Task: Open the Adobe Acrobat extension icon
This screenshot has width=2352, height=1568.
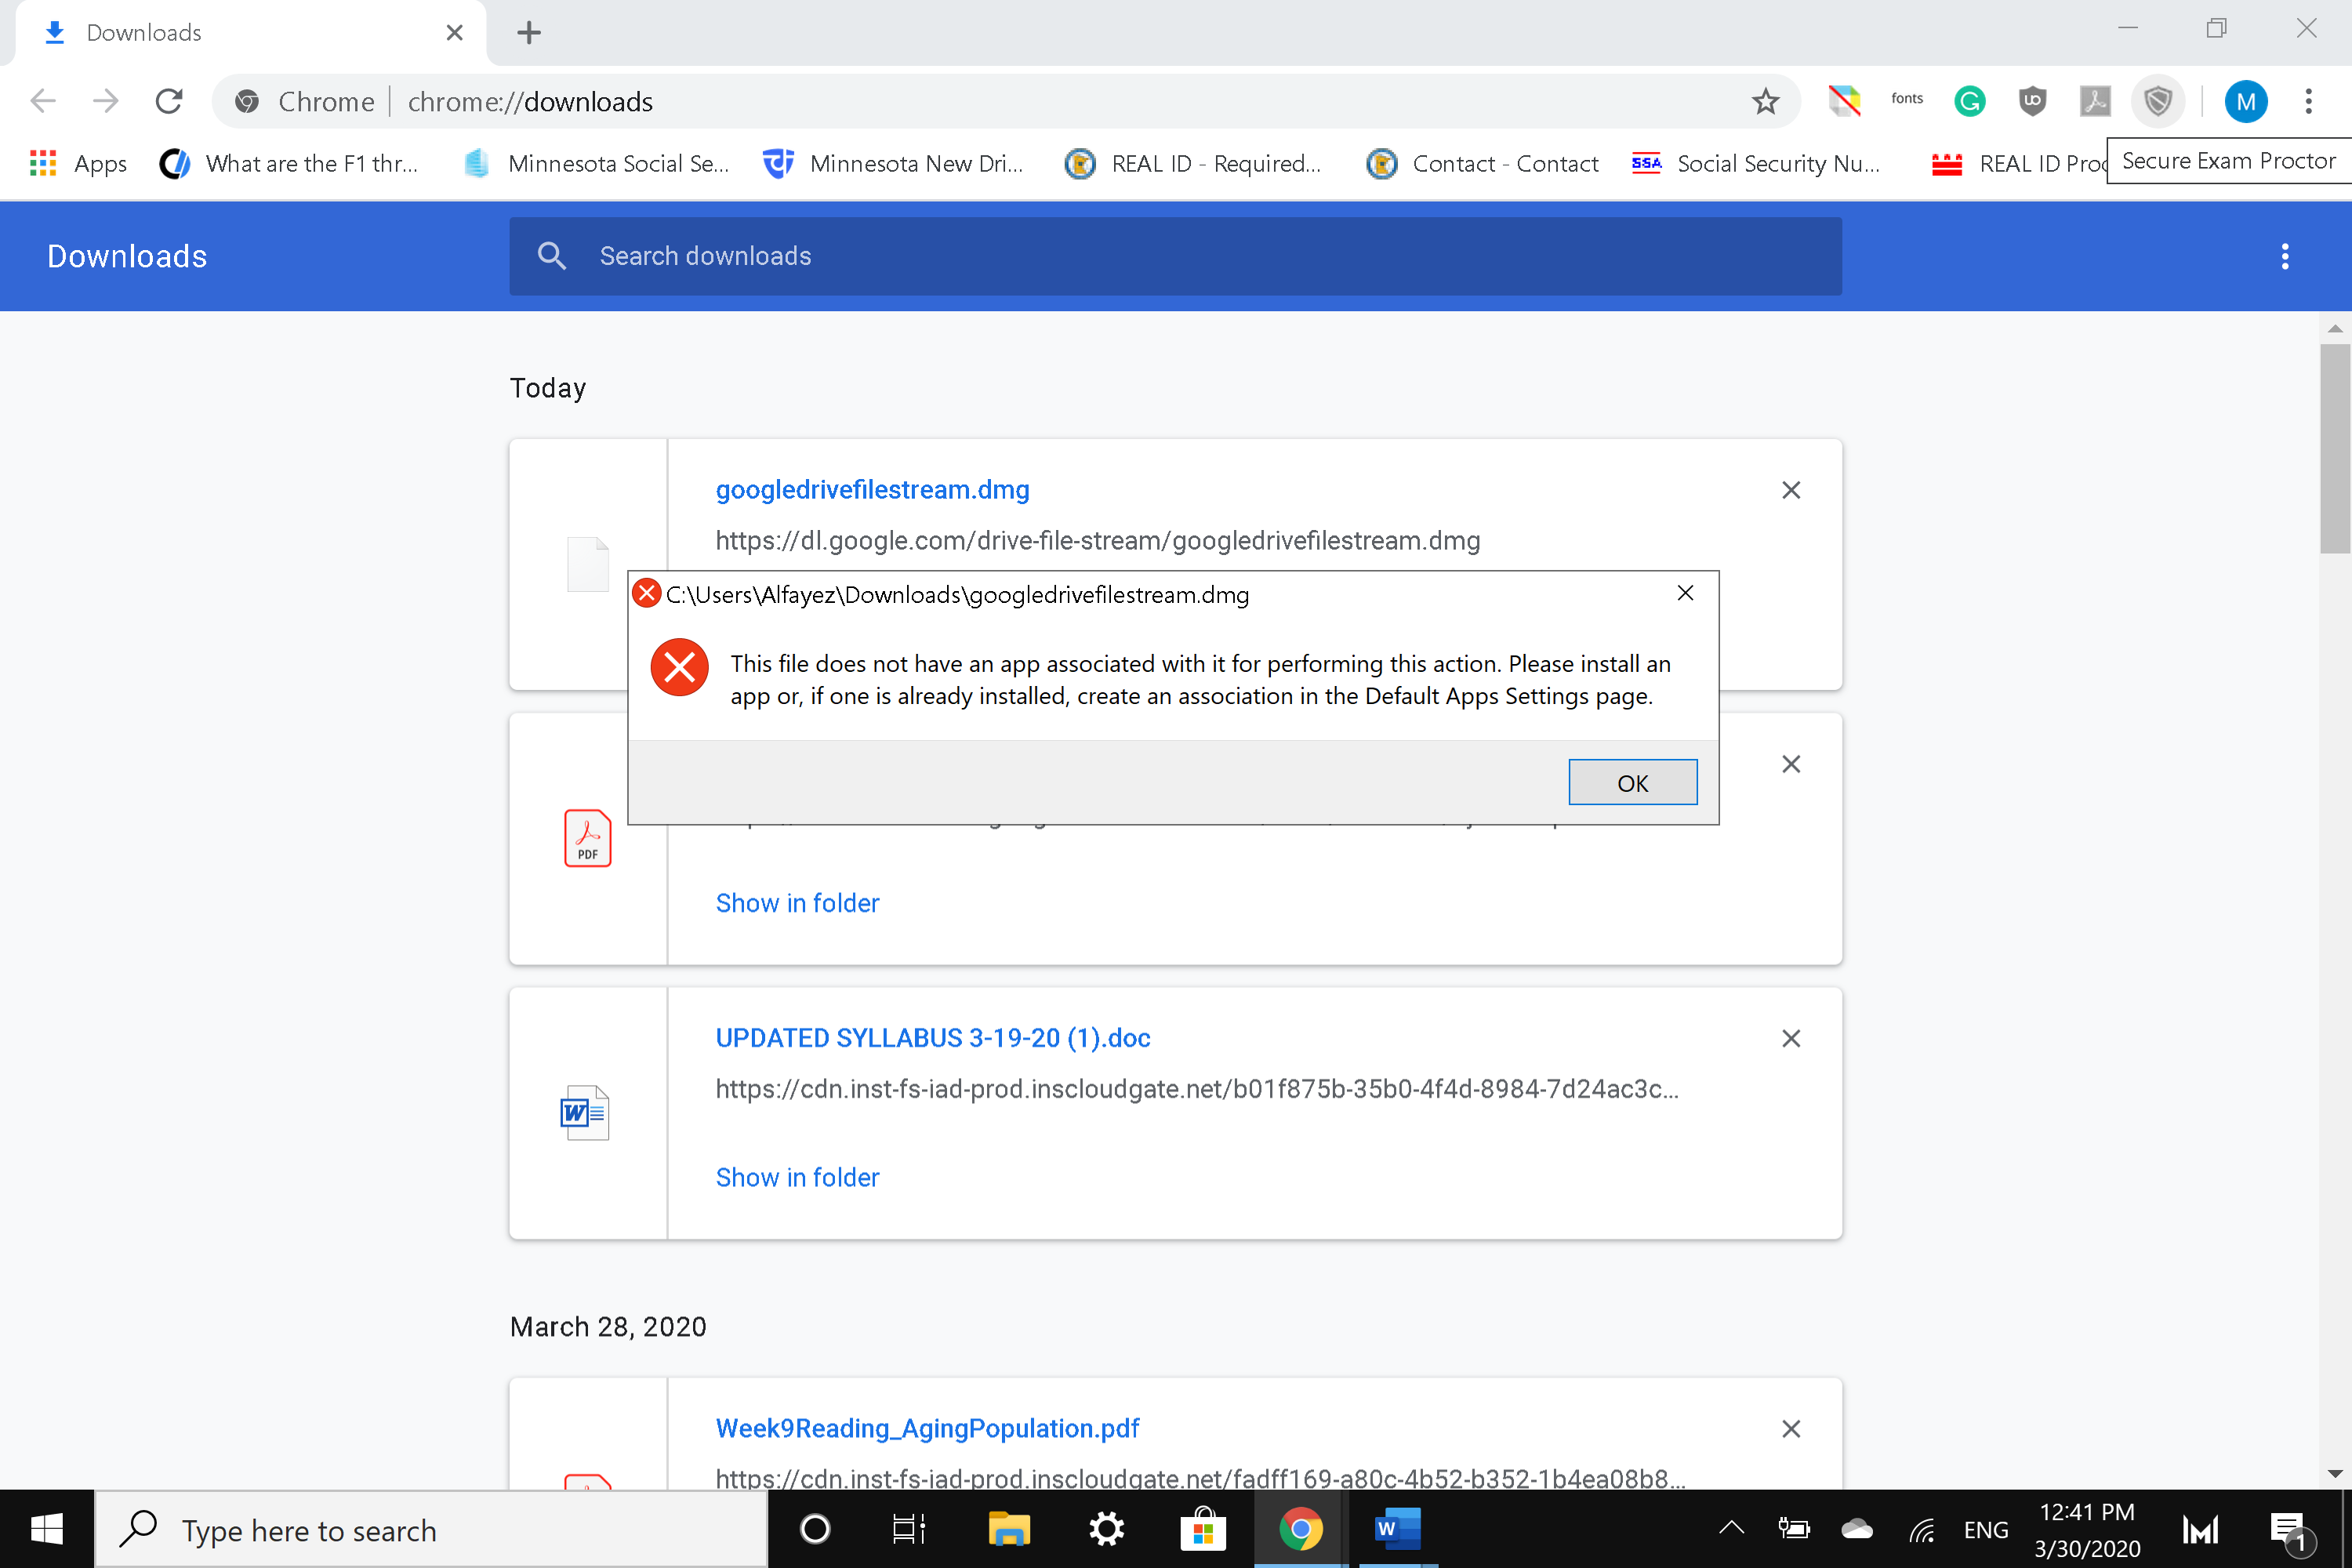Action: [x=2095, y=101]
